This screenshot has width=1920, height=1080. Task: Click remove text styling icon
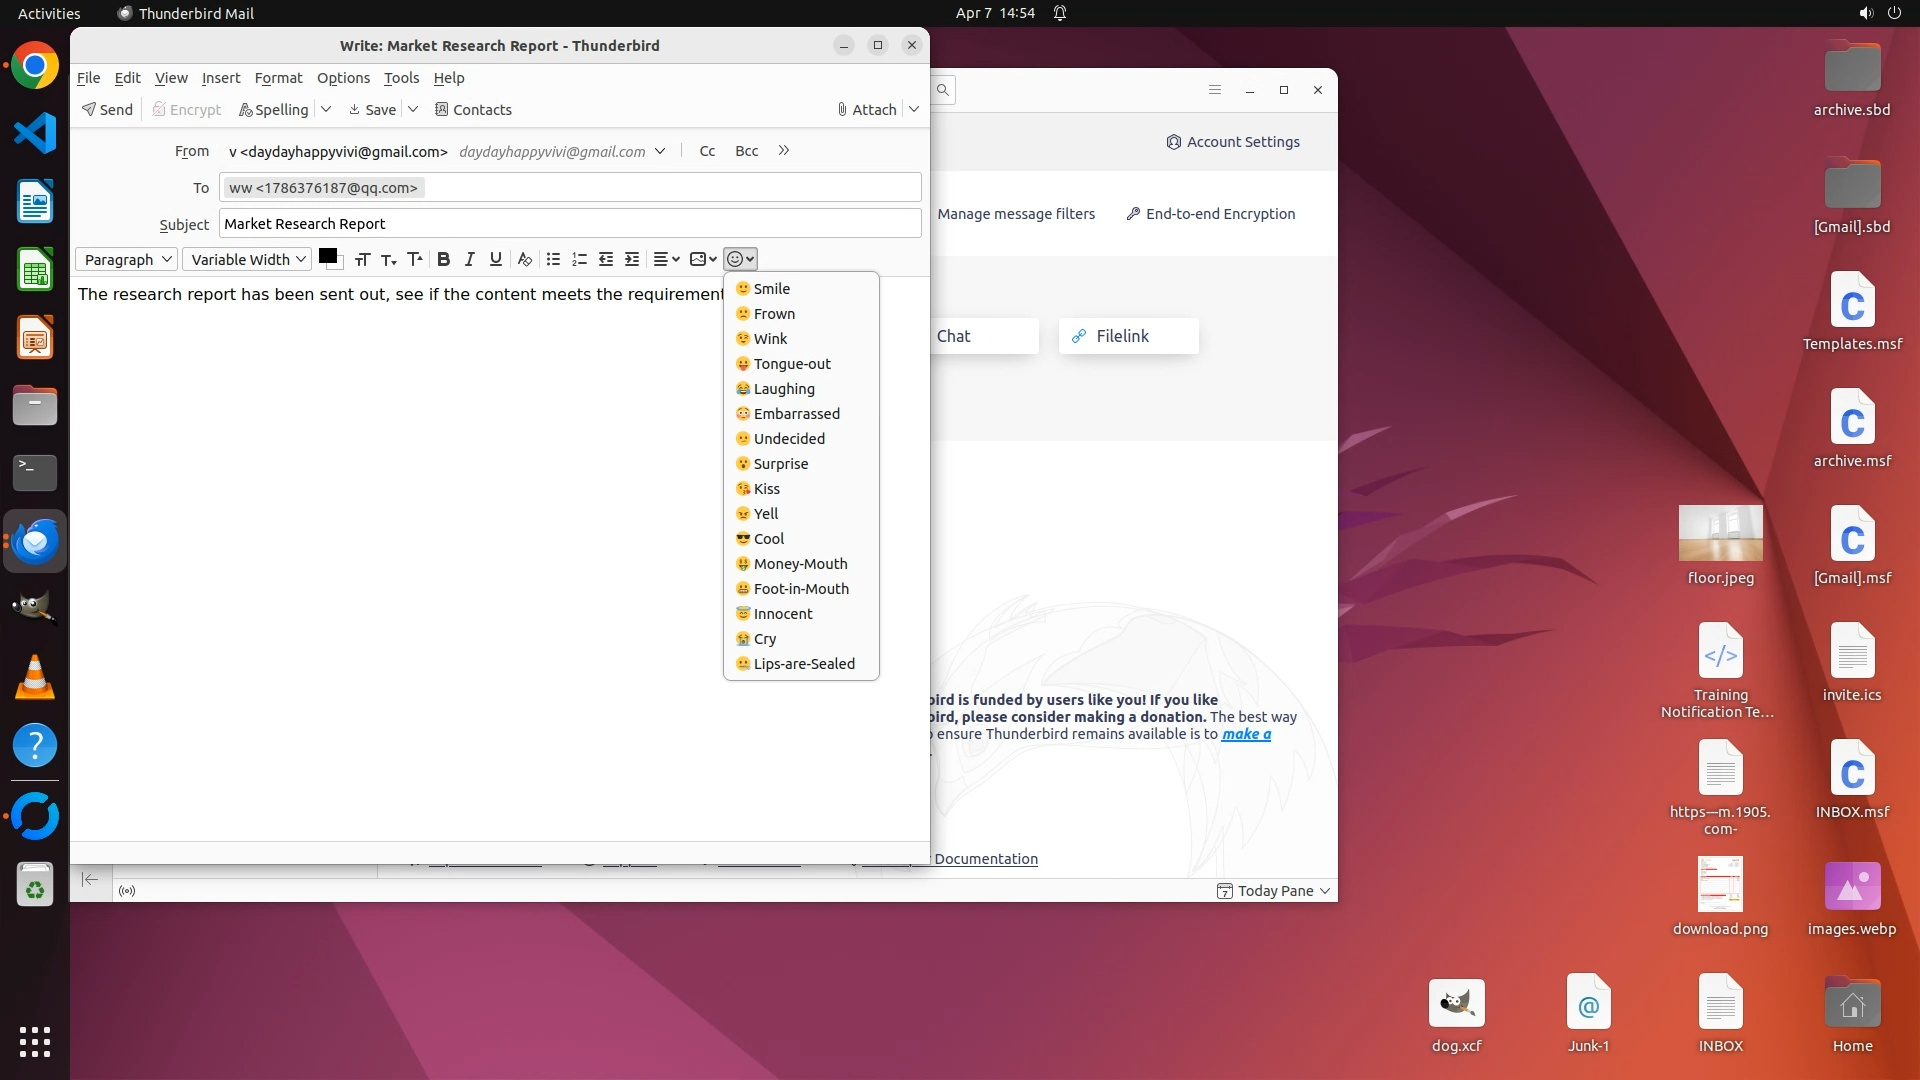(524, 260)
